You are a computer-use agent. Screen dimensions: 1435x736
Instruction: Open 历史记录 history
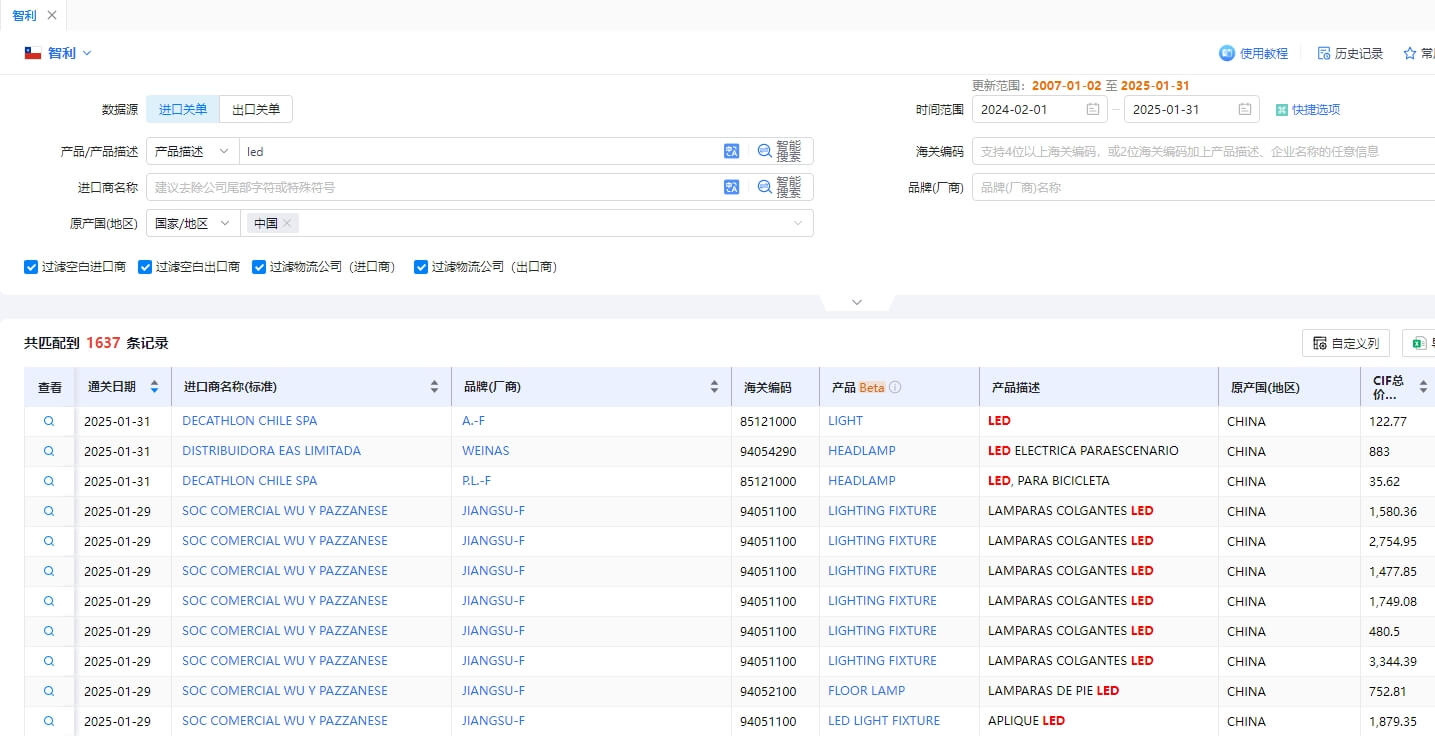tap(1350, 53)
